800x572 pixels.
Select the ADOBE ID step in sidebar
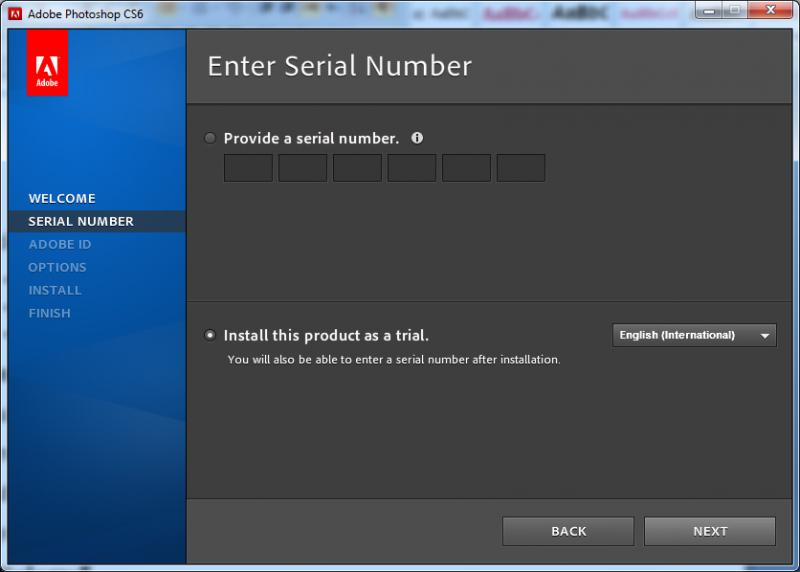click(60, 244)
